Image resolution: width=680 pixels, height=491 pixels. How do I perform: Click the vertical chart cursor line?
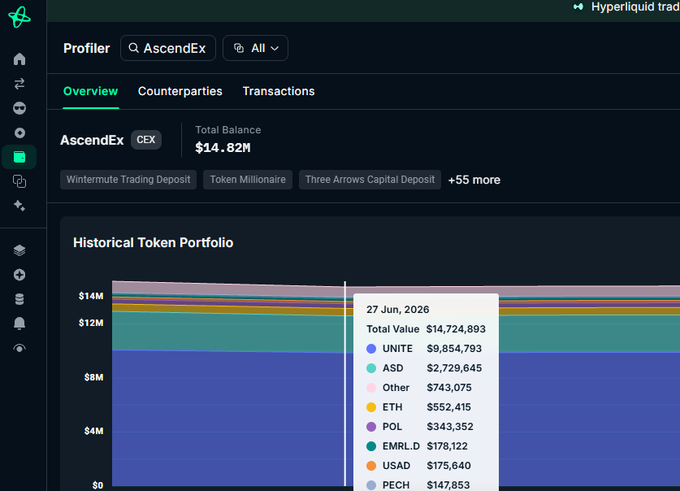(345, 383)
